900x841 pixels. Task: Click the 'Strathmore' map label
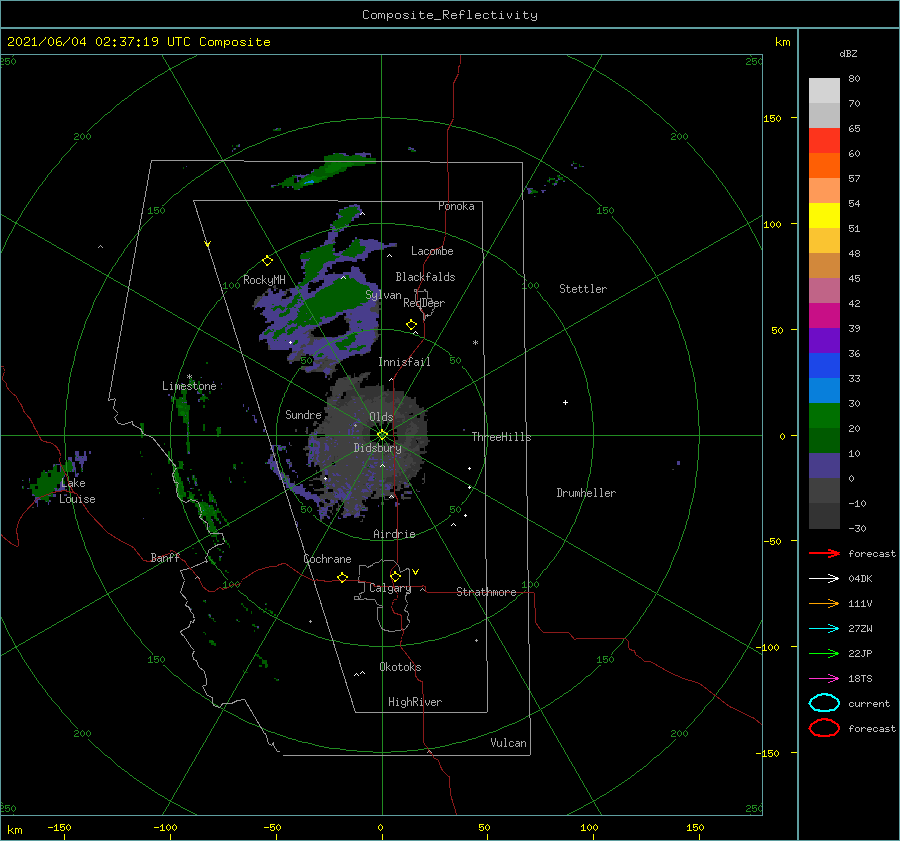(486, 592)
